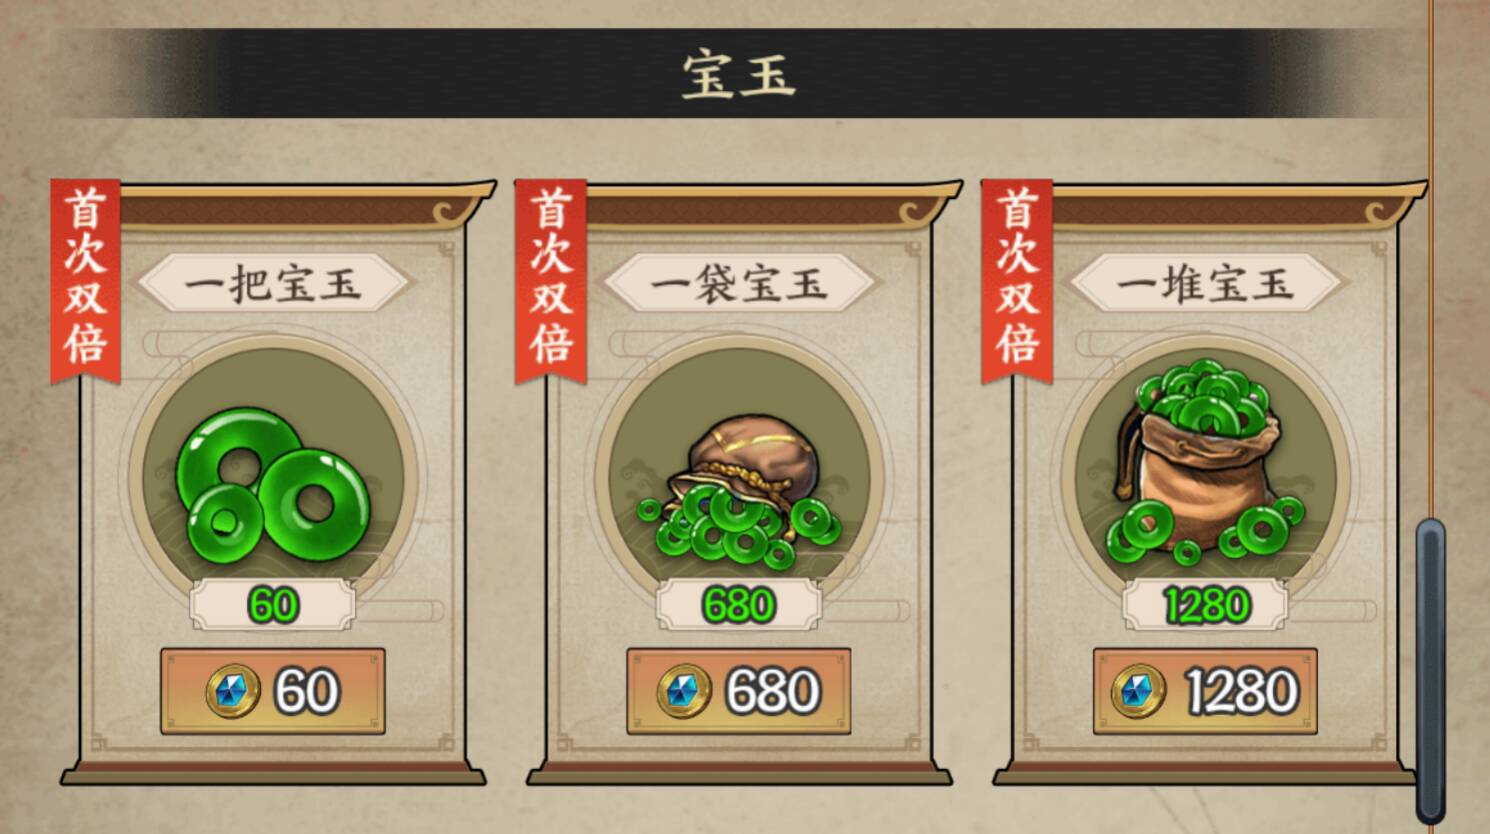
Task: Click the green 680 jade amount label
Action: (739, 604)
